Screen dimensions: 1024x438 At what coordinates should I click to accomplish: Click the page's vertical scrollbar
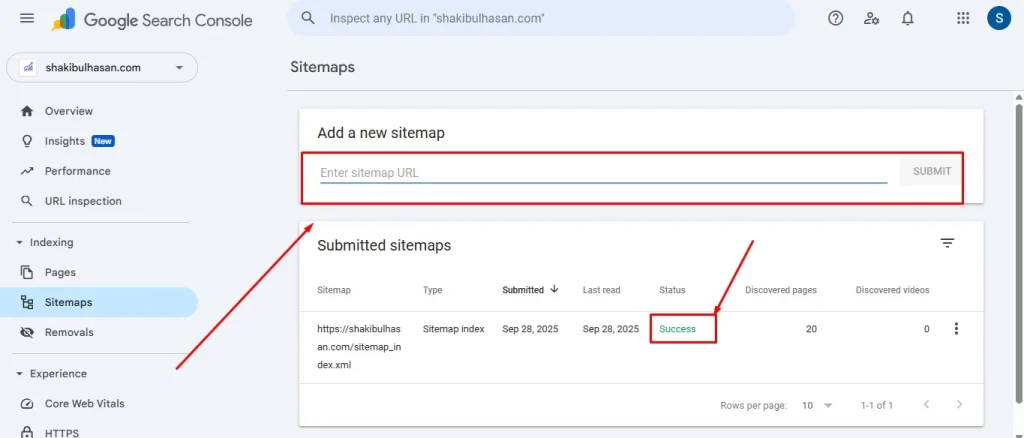[x=1018, y=200]
